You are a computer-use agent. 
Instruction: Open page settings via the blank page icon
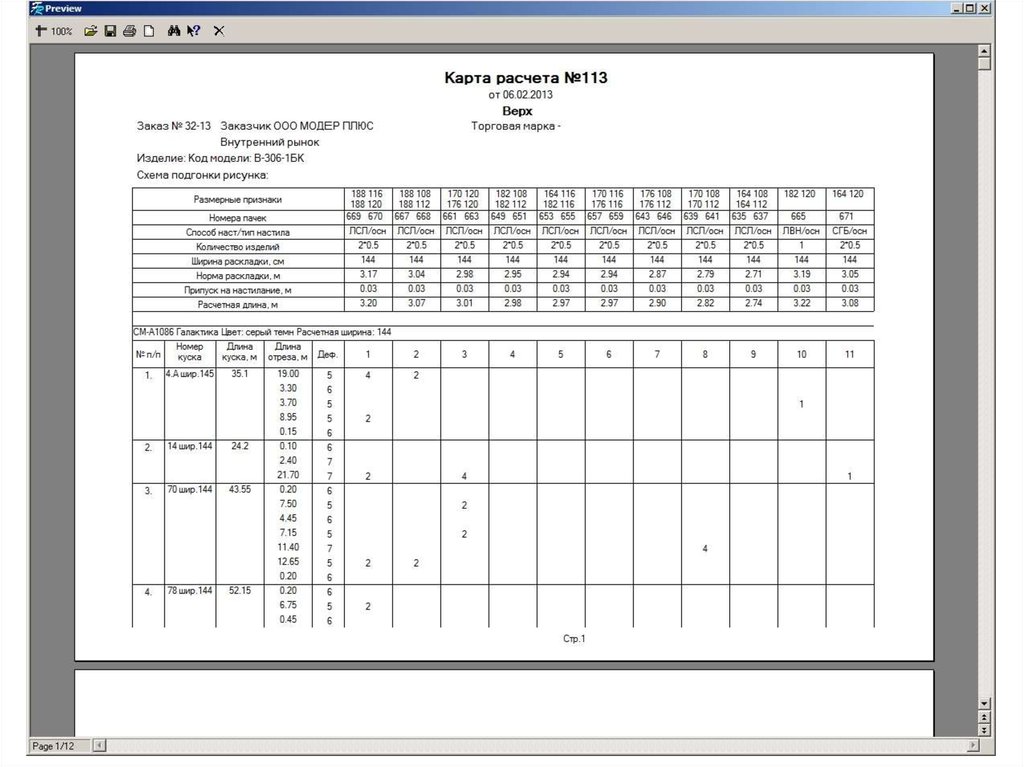tap(148, 31)
